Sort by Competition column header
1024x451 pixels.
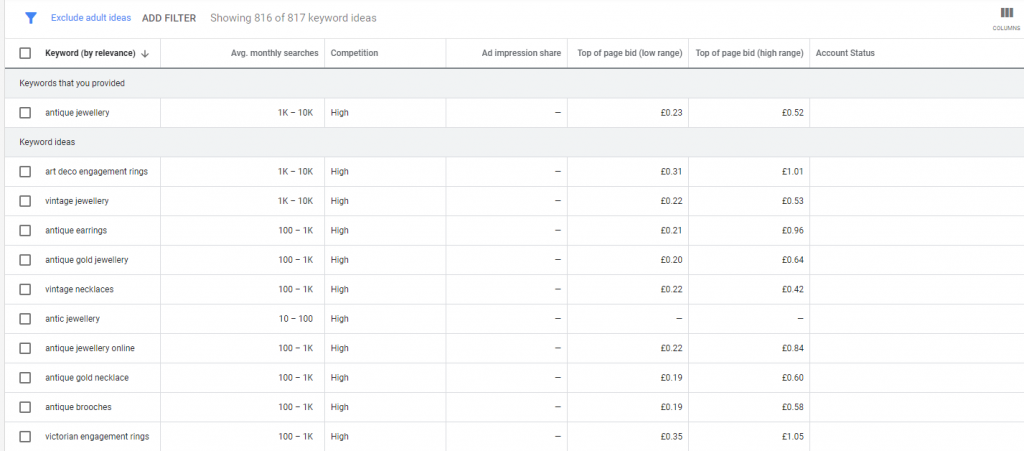click(x=354, y=53)
